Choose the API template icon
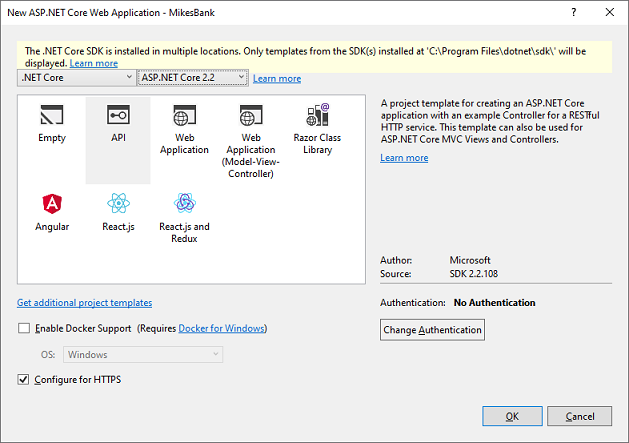Image resolution: width=629 pixels, height=443 pixels. point(118,115)
